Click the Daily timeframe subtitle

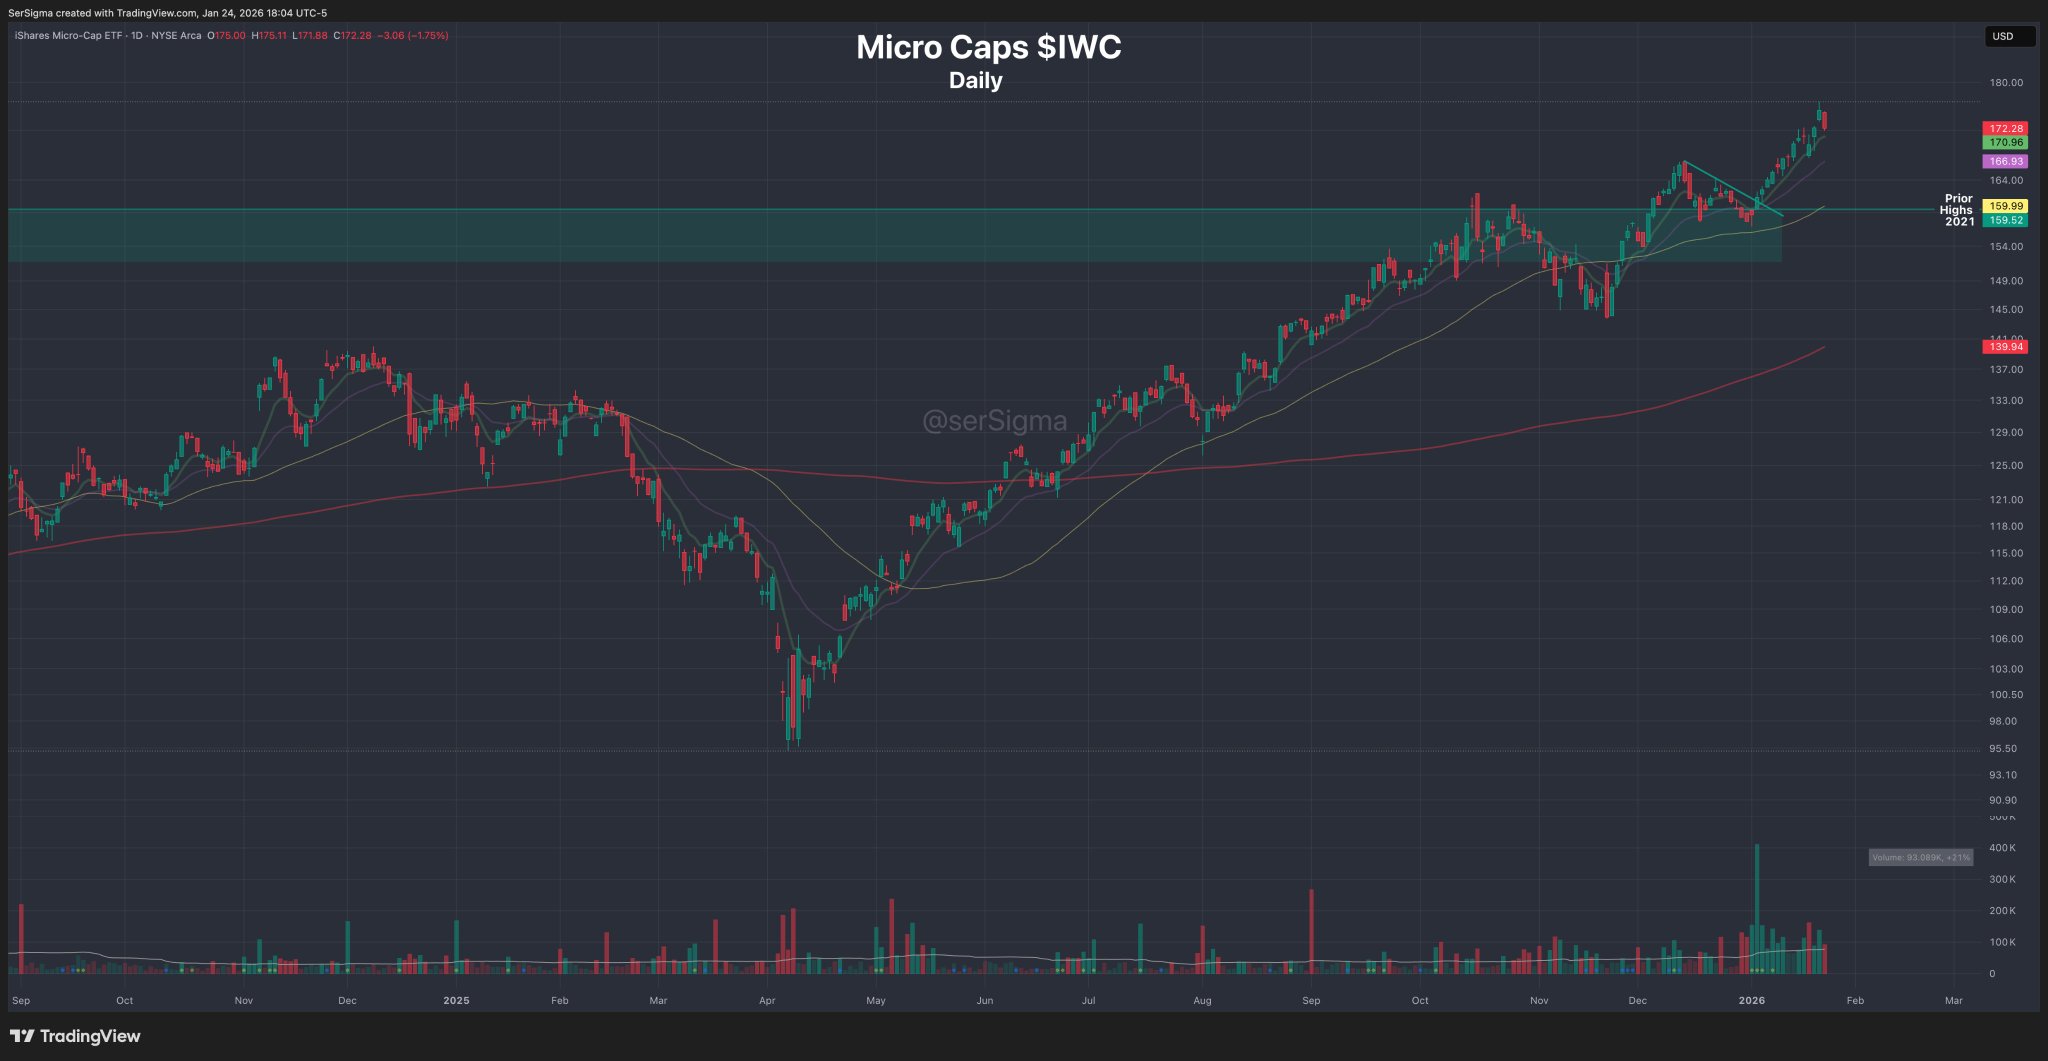click(x=975, y=81)
